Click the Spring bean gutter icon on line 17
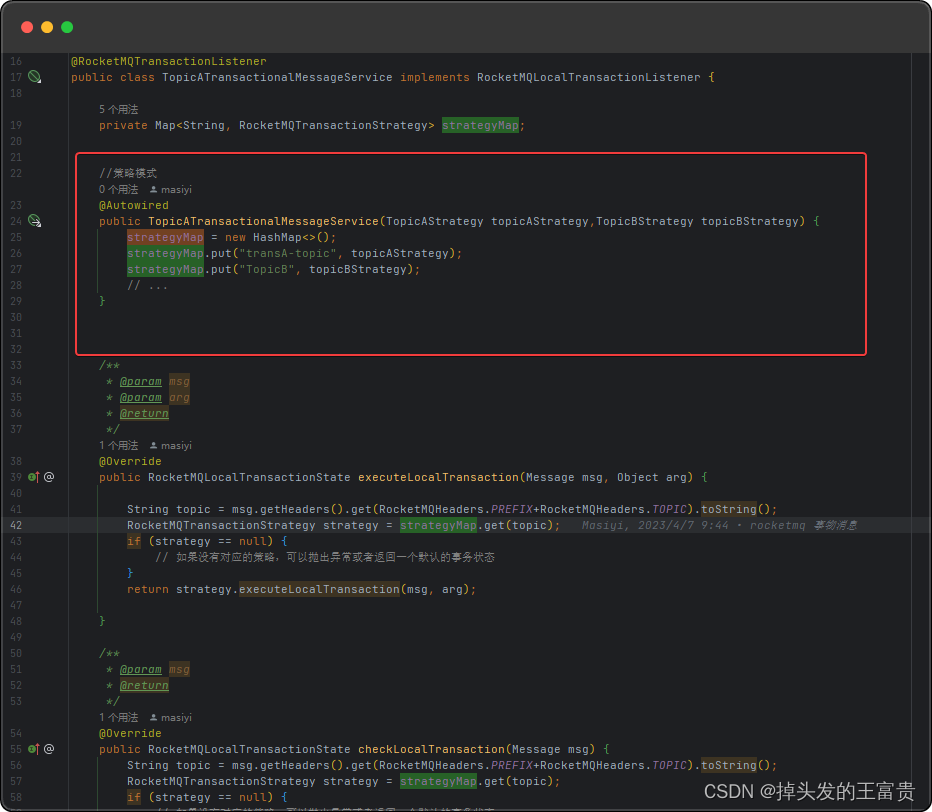932x812 pixels. [x=34, y=77]
